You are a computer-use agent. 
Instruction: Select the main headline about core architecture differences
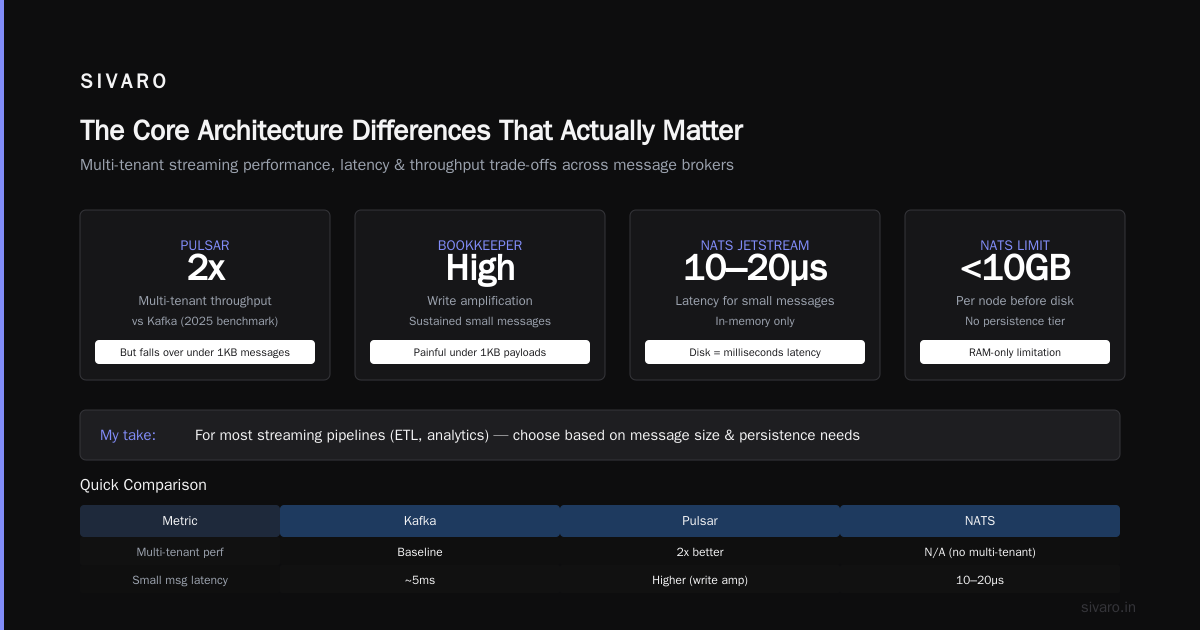tap(411, 130)
